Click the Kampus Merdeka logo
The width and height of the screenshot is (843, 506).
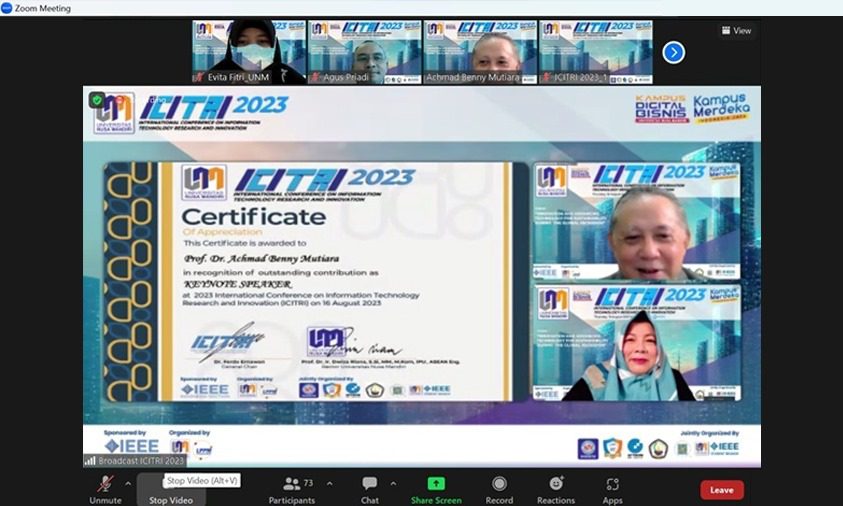(721, 109)
